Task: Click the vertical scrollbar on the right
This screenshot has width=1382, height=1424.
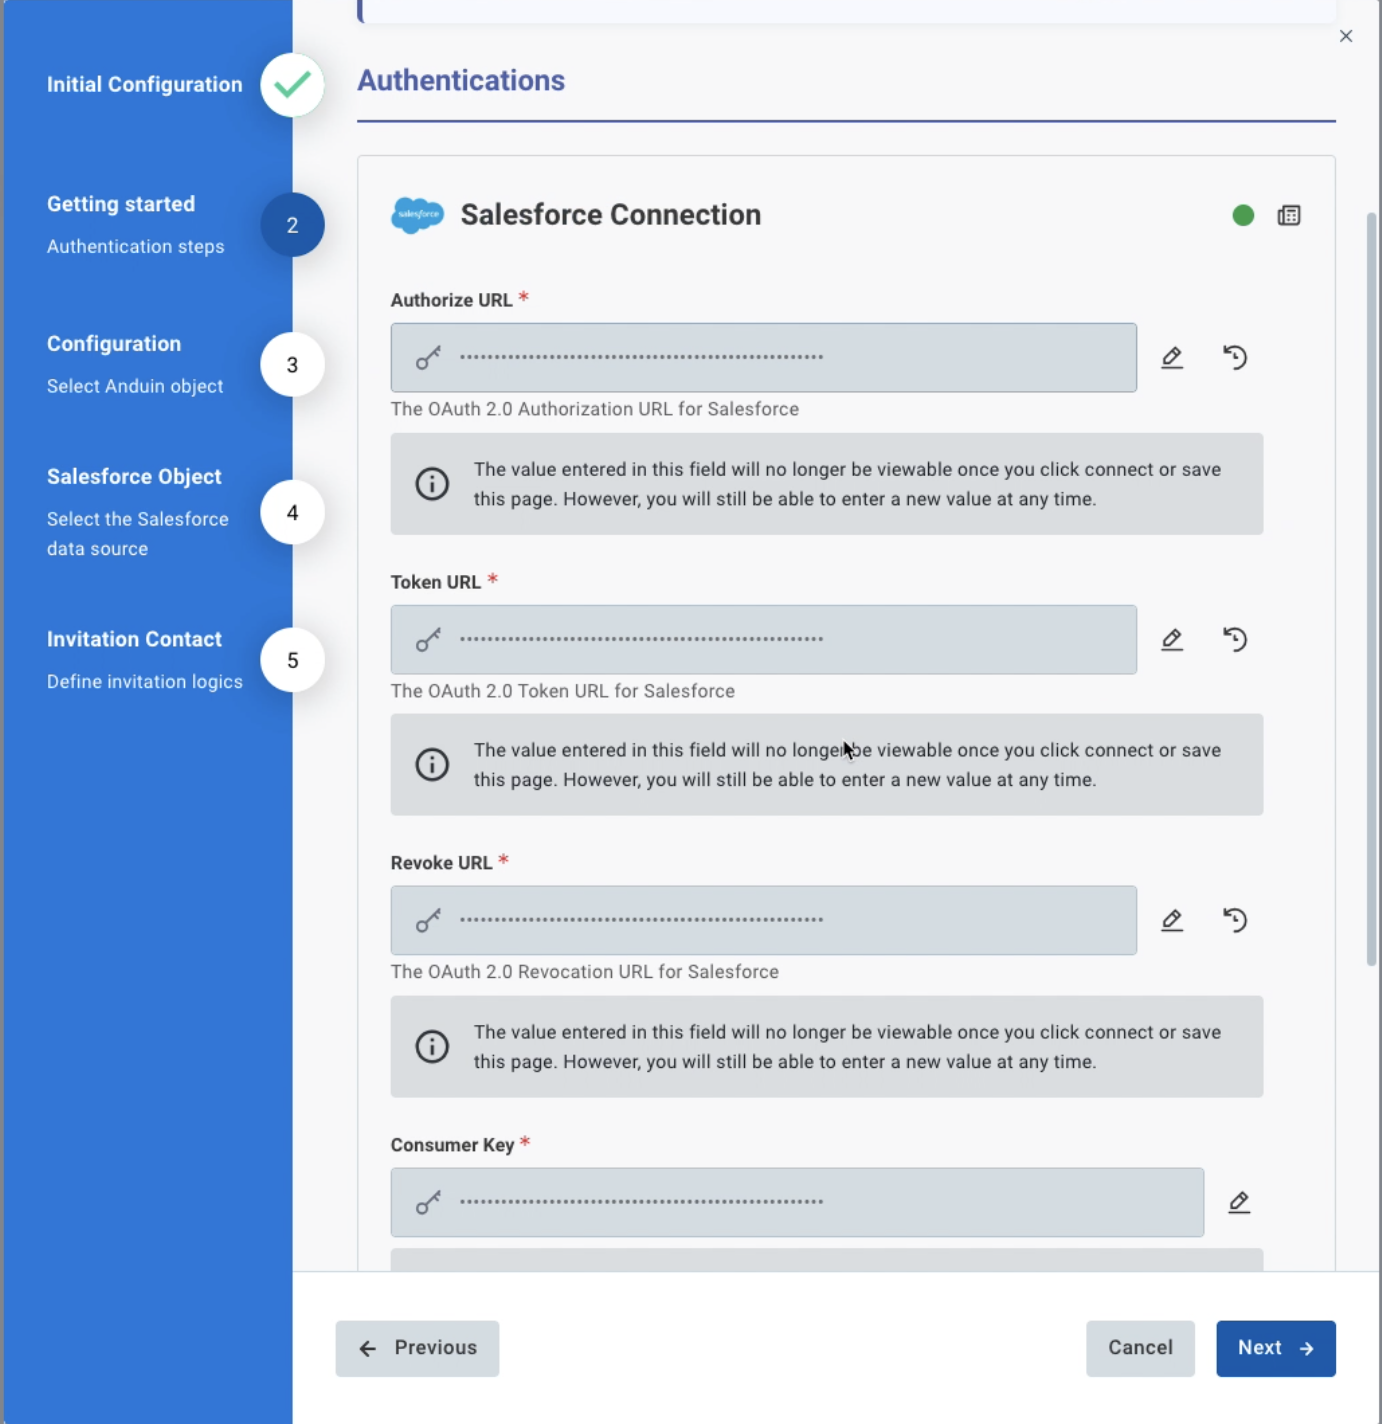Action: click(1372, 588)
